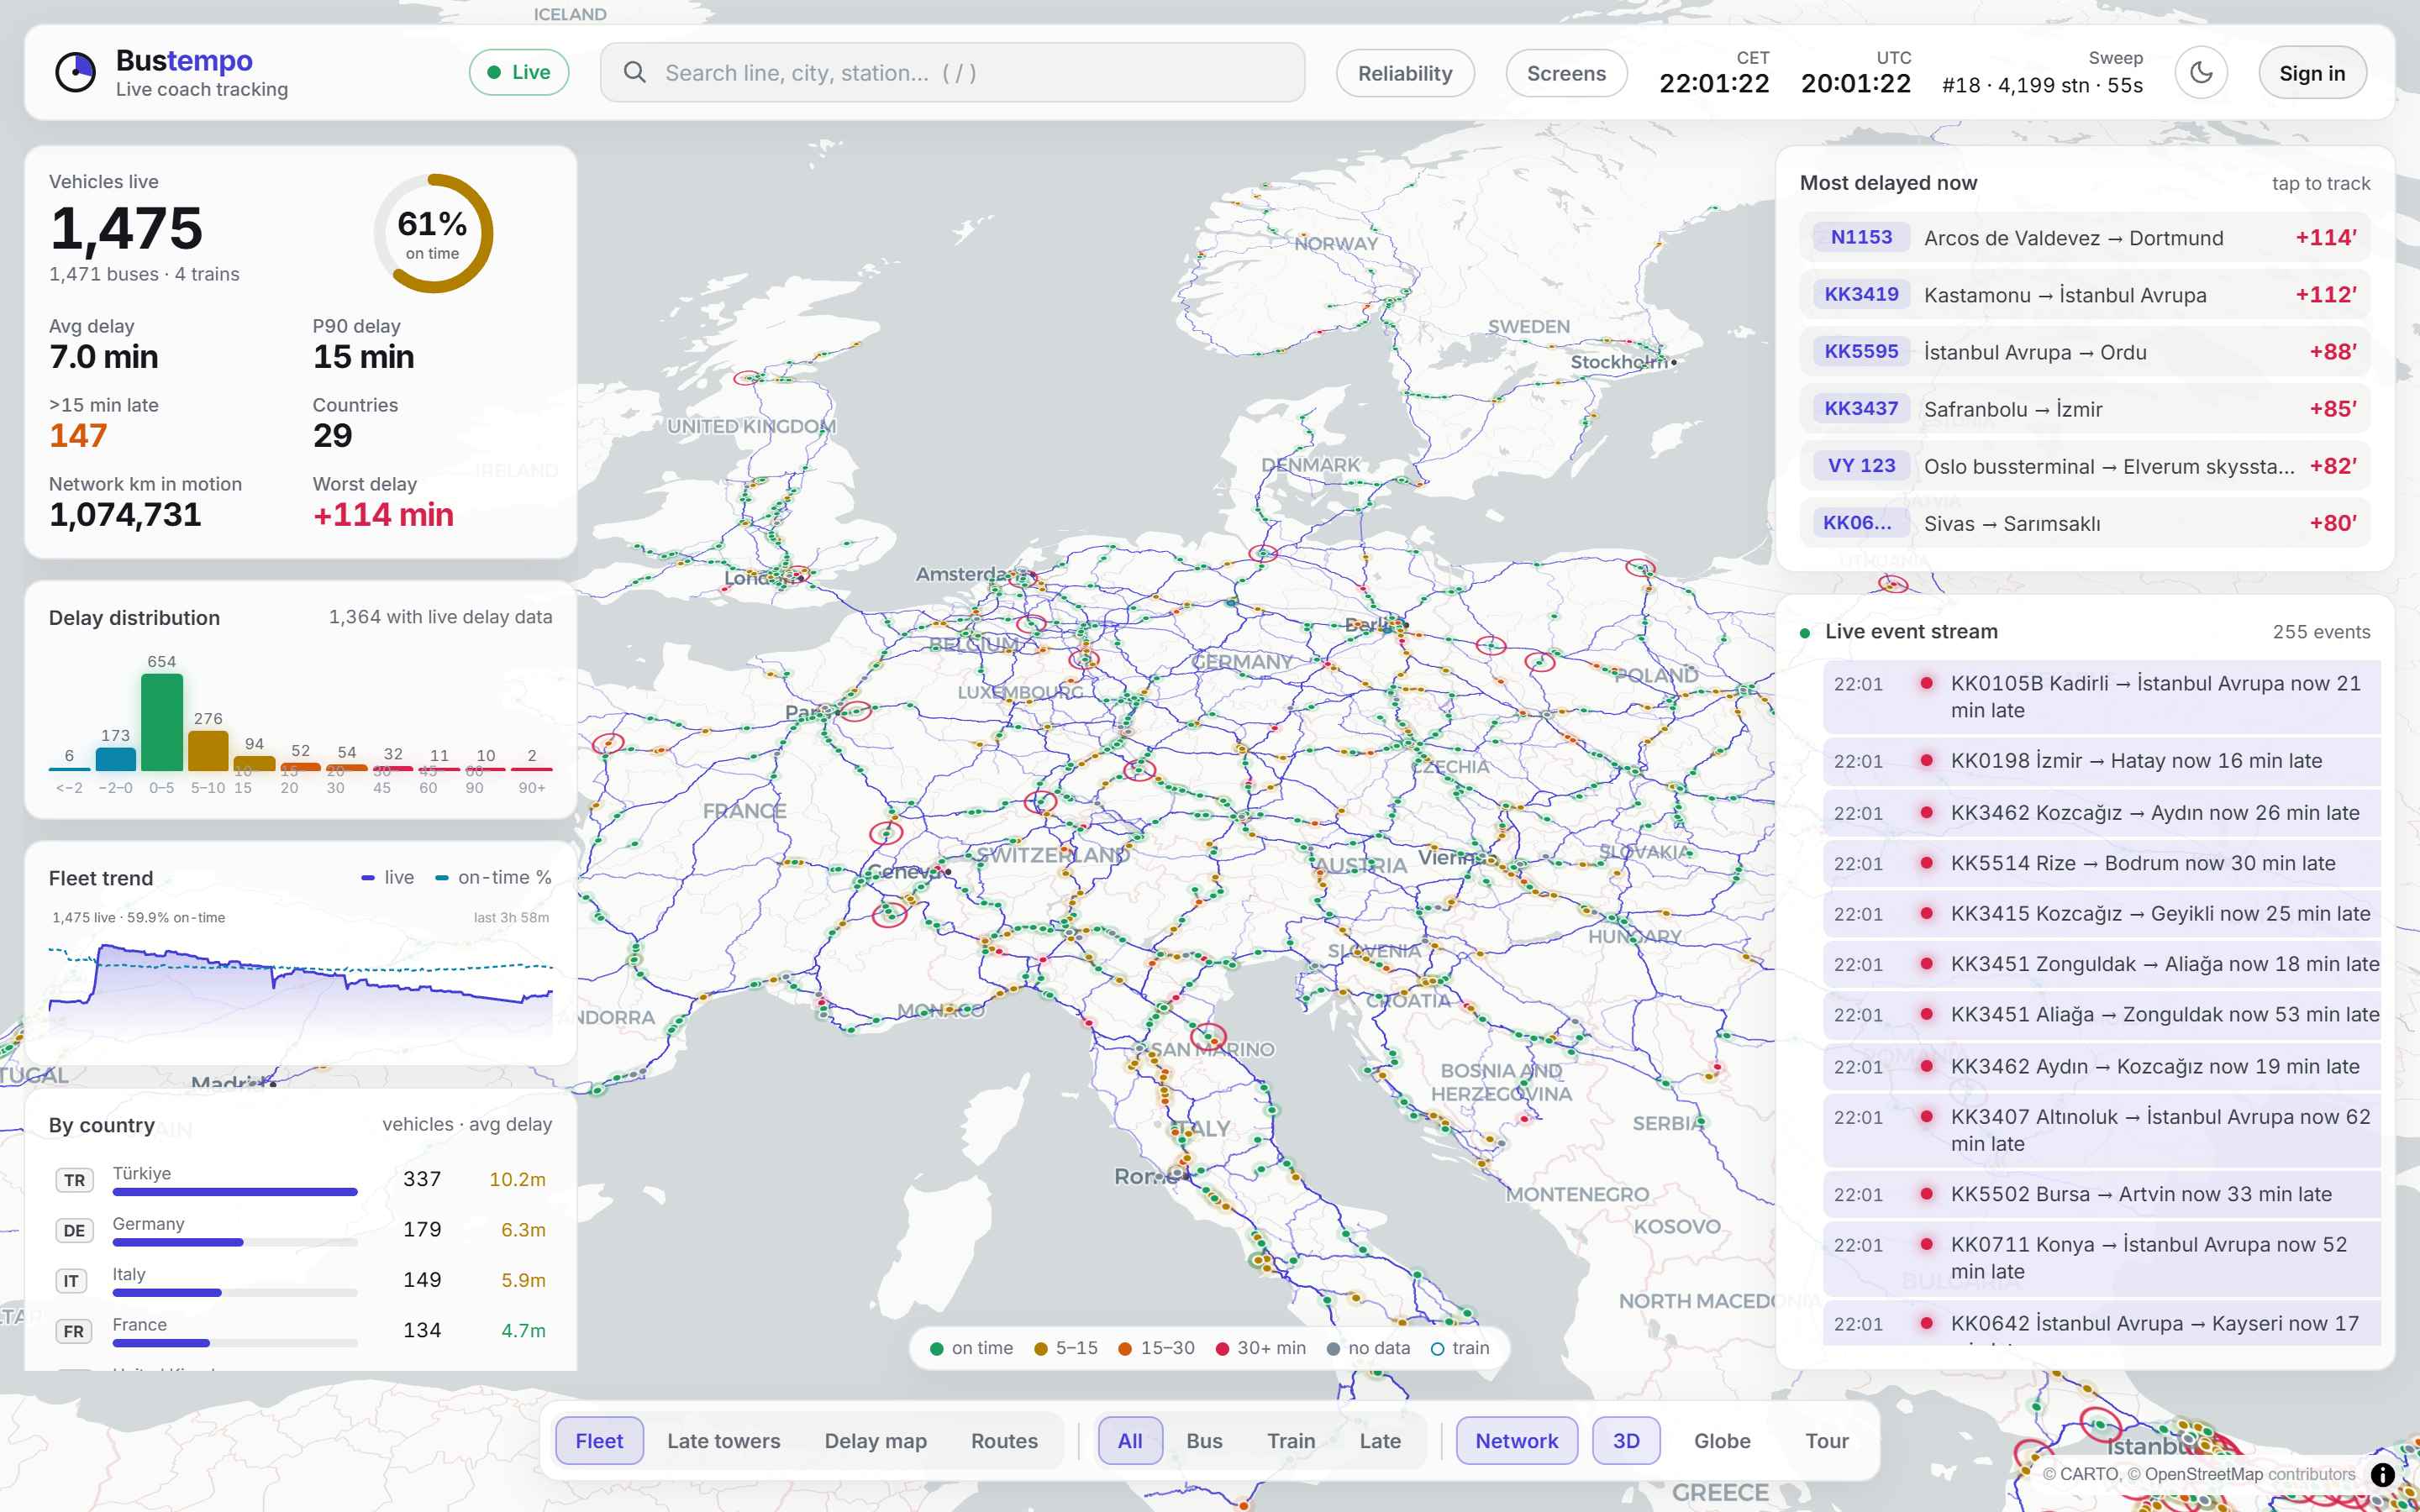Track VY 123 Oslo bussterminal route
This screenshot has height=1512, width=2420.
click(x=2085, y=466)
